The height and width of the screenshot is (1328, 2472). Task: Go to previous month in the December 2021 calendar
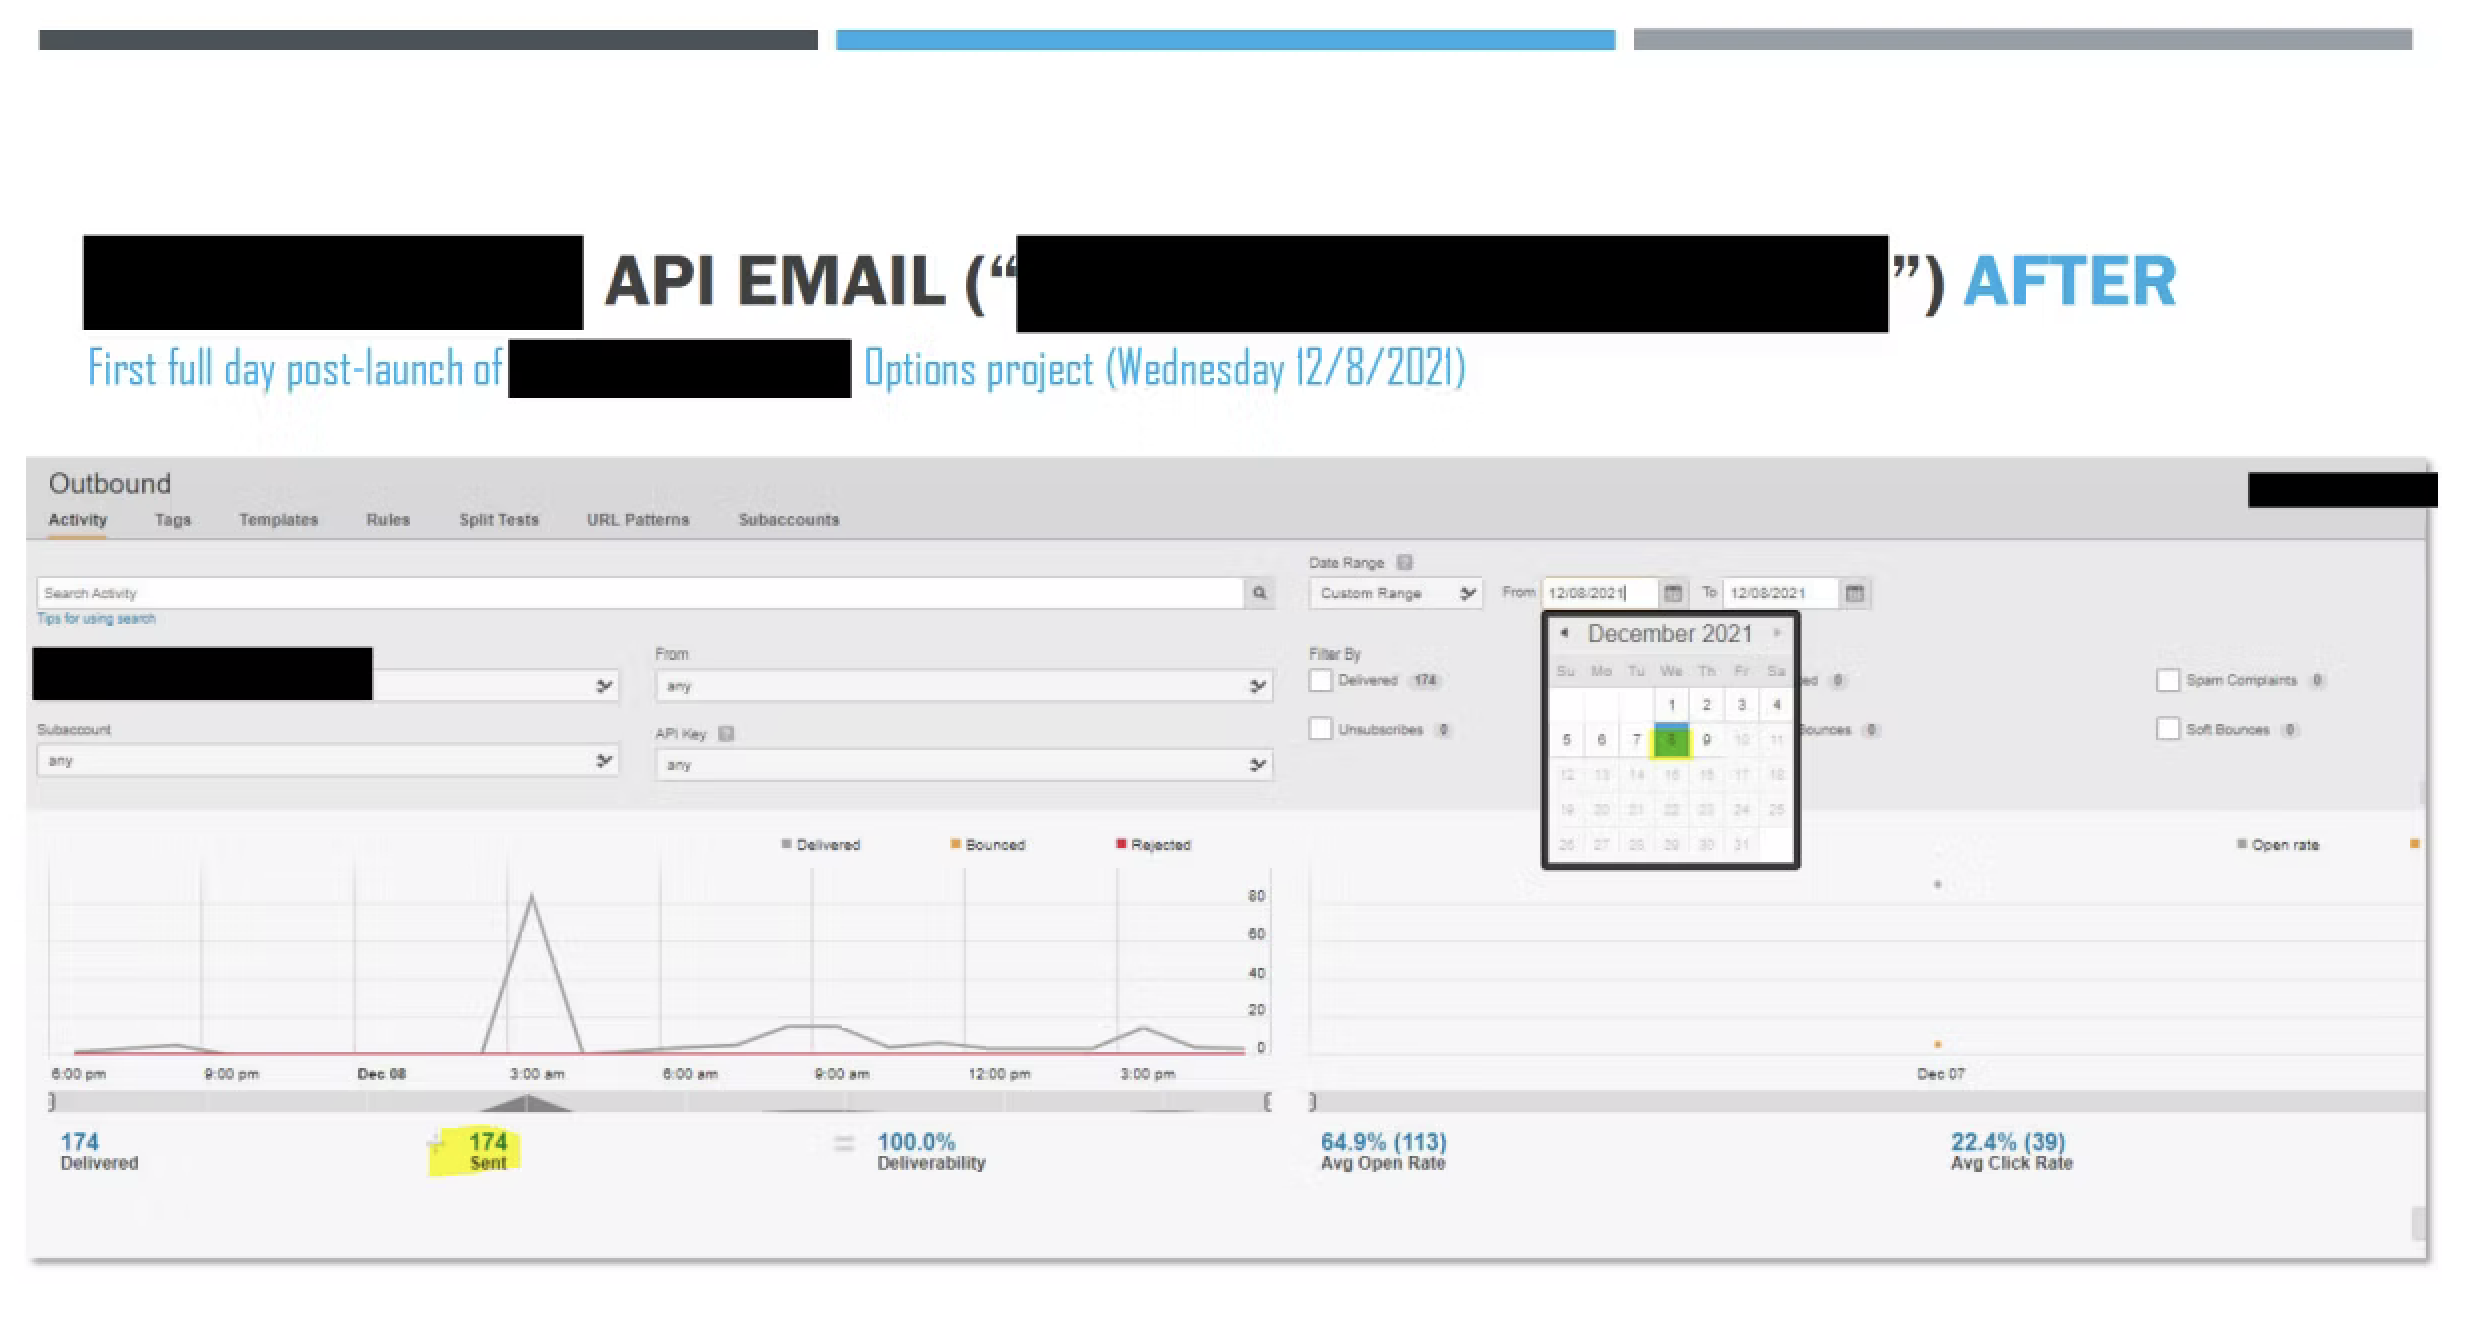(x=1564, y=632)
